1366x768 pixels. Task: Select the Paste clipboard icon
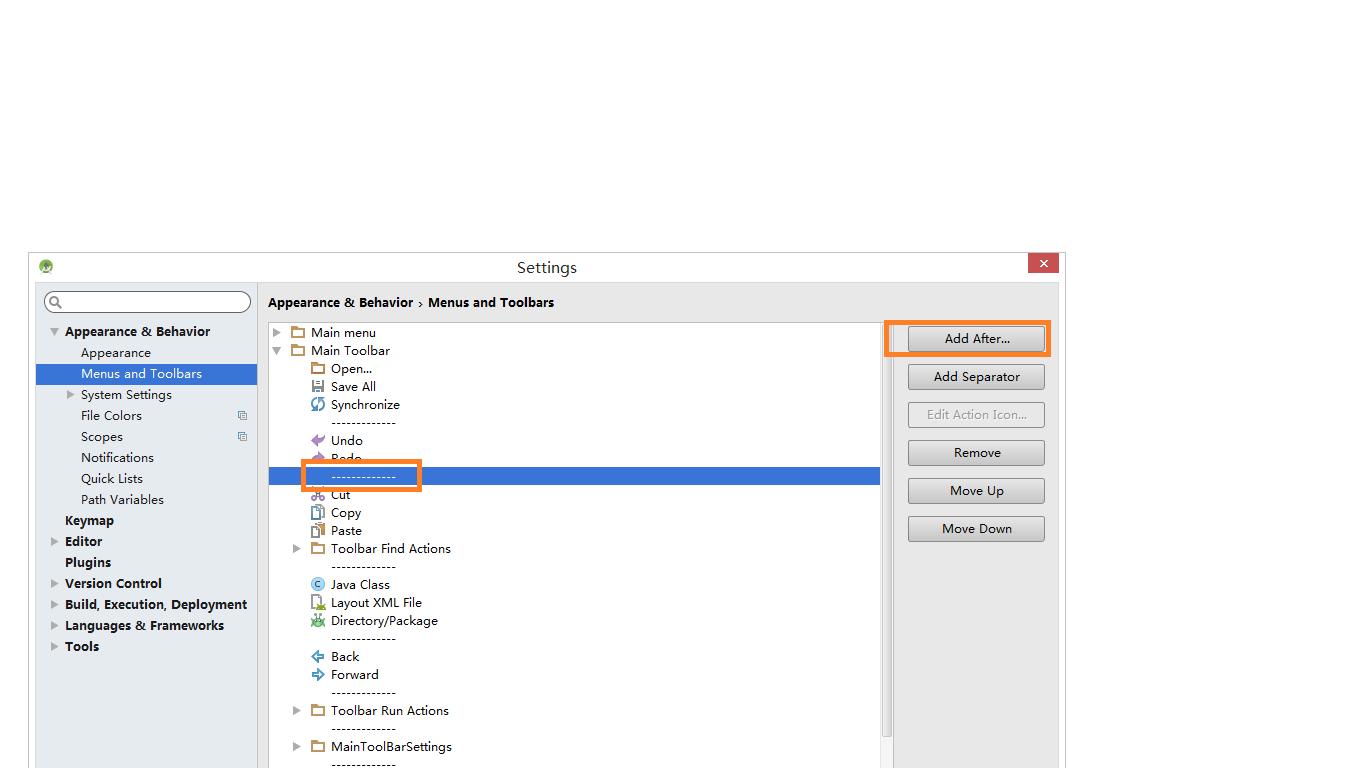click(318, 530)
